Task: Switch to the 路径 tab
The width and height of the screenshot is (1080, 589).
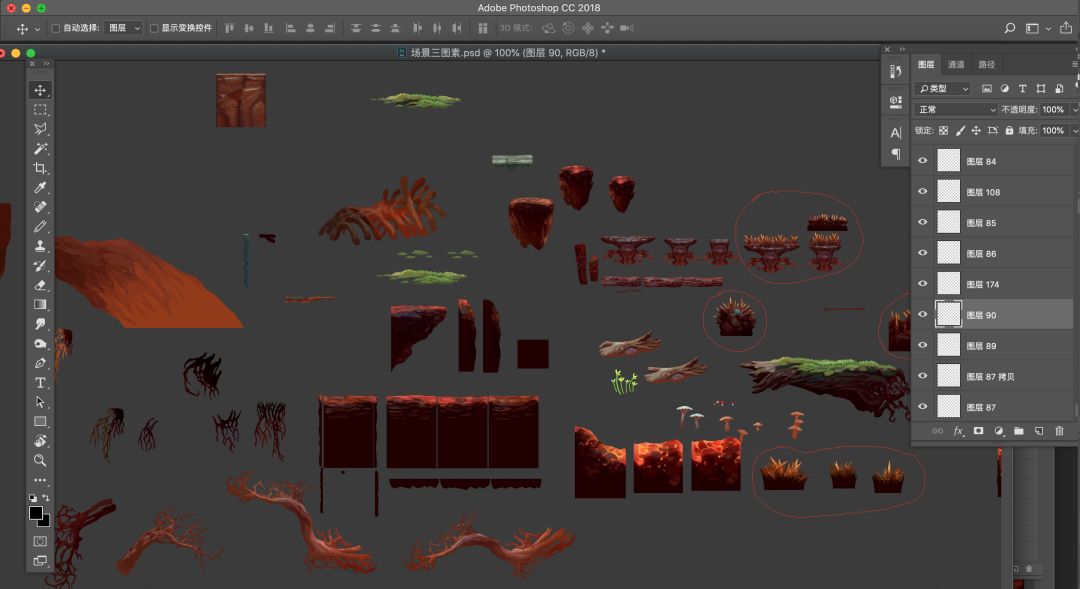Action: click(987, 65)
